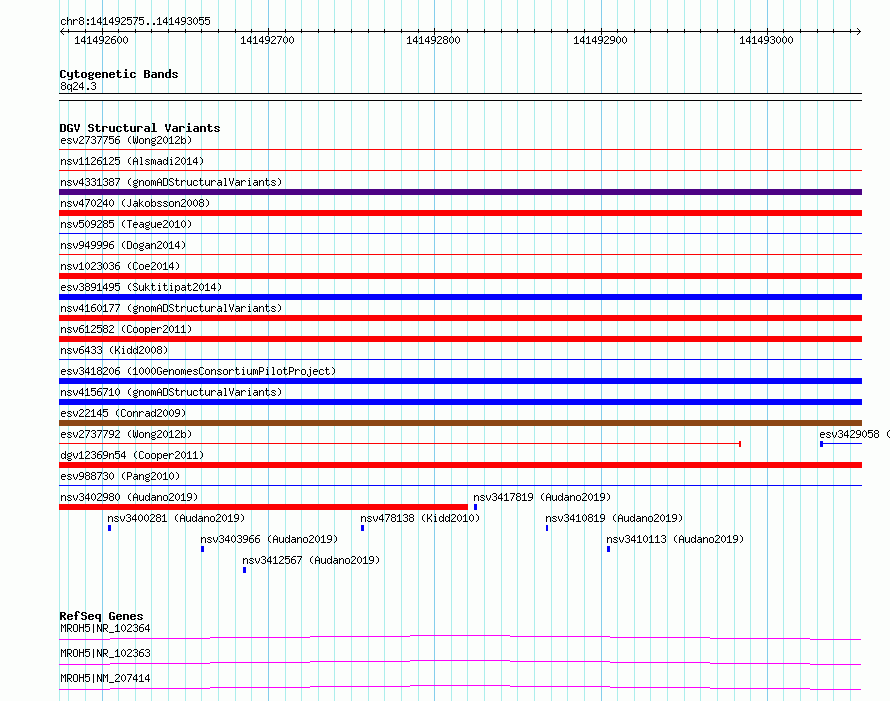Select the esv988730 (Pang2010) label

120,476
